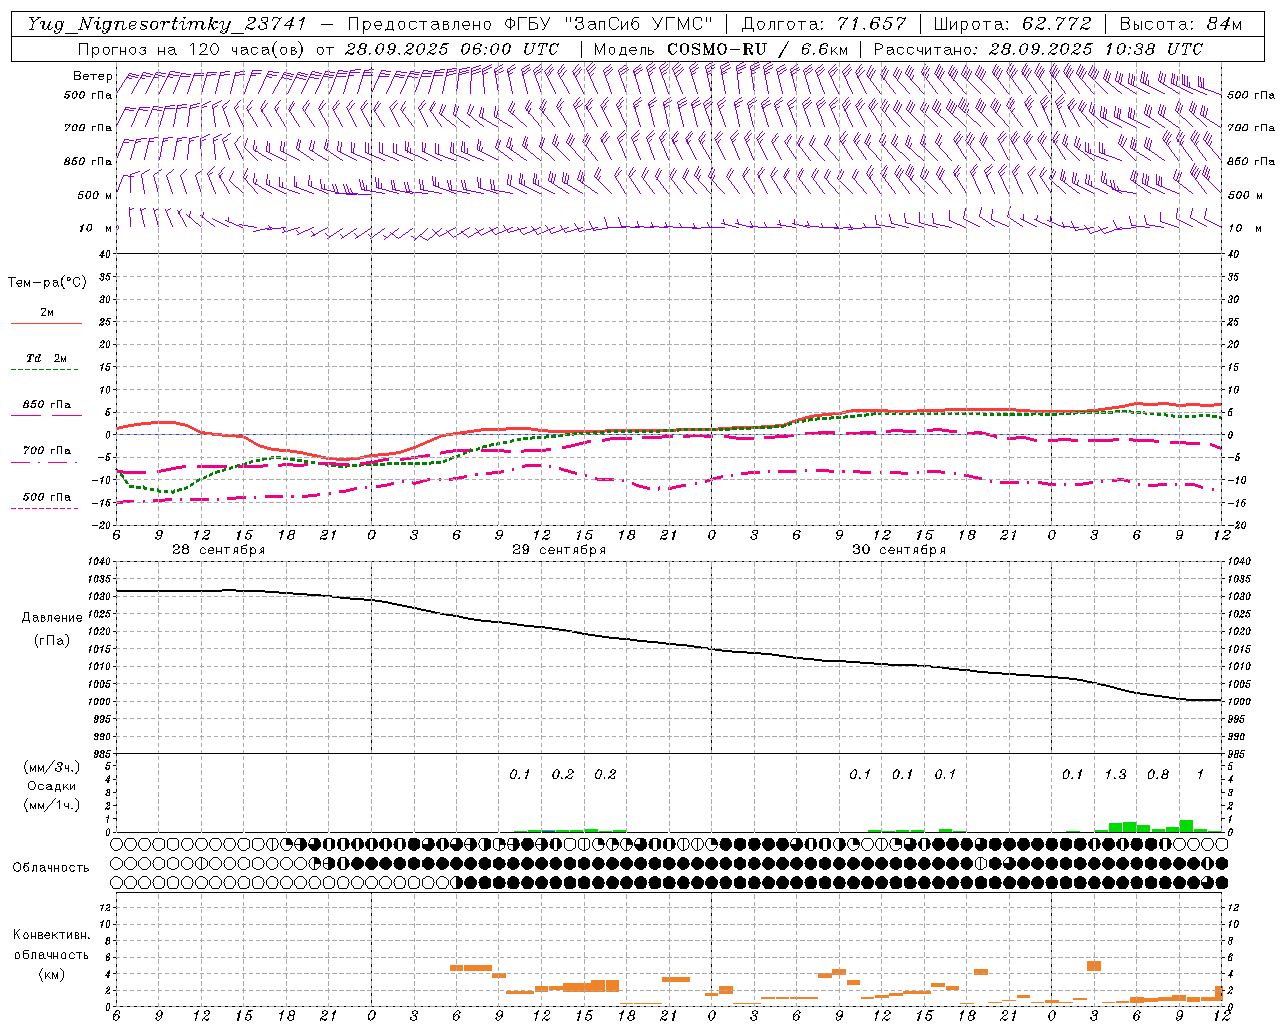Click the Высота: 84м value
Viewport: 1280px width, 1024px height.
1180,25
